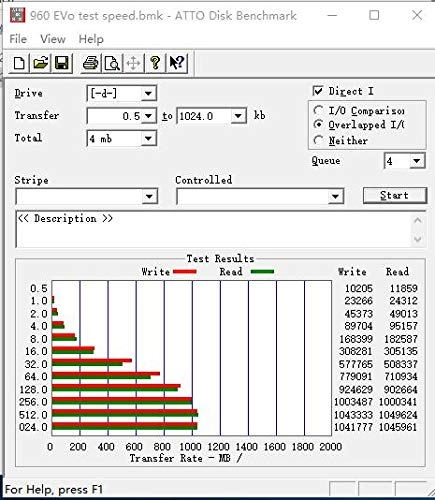
Task: Click the 128.0 transfer size row label
Action: (34, 390)
